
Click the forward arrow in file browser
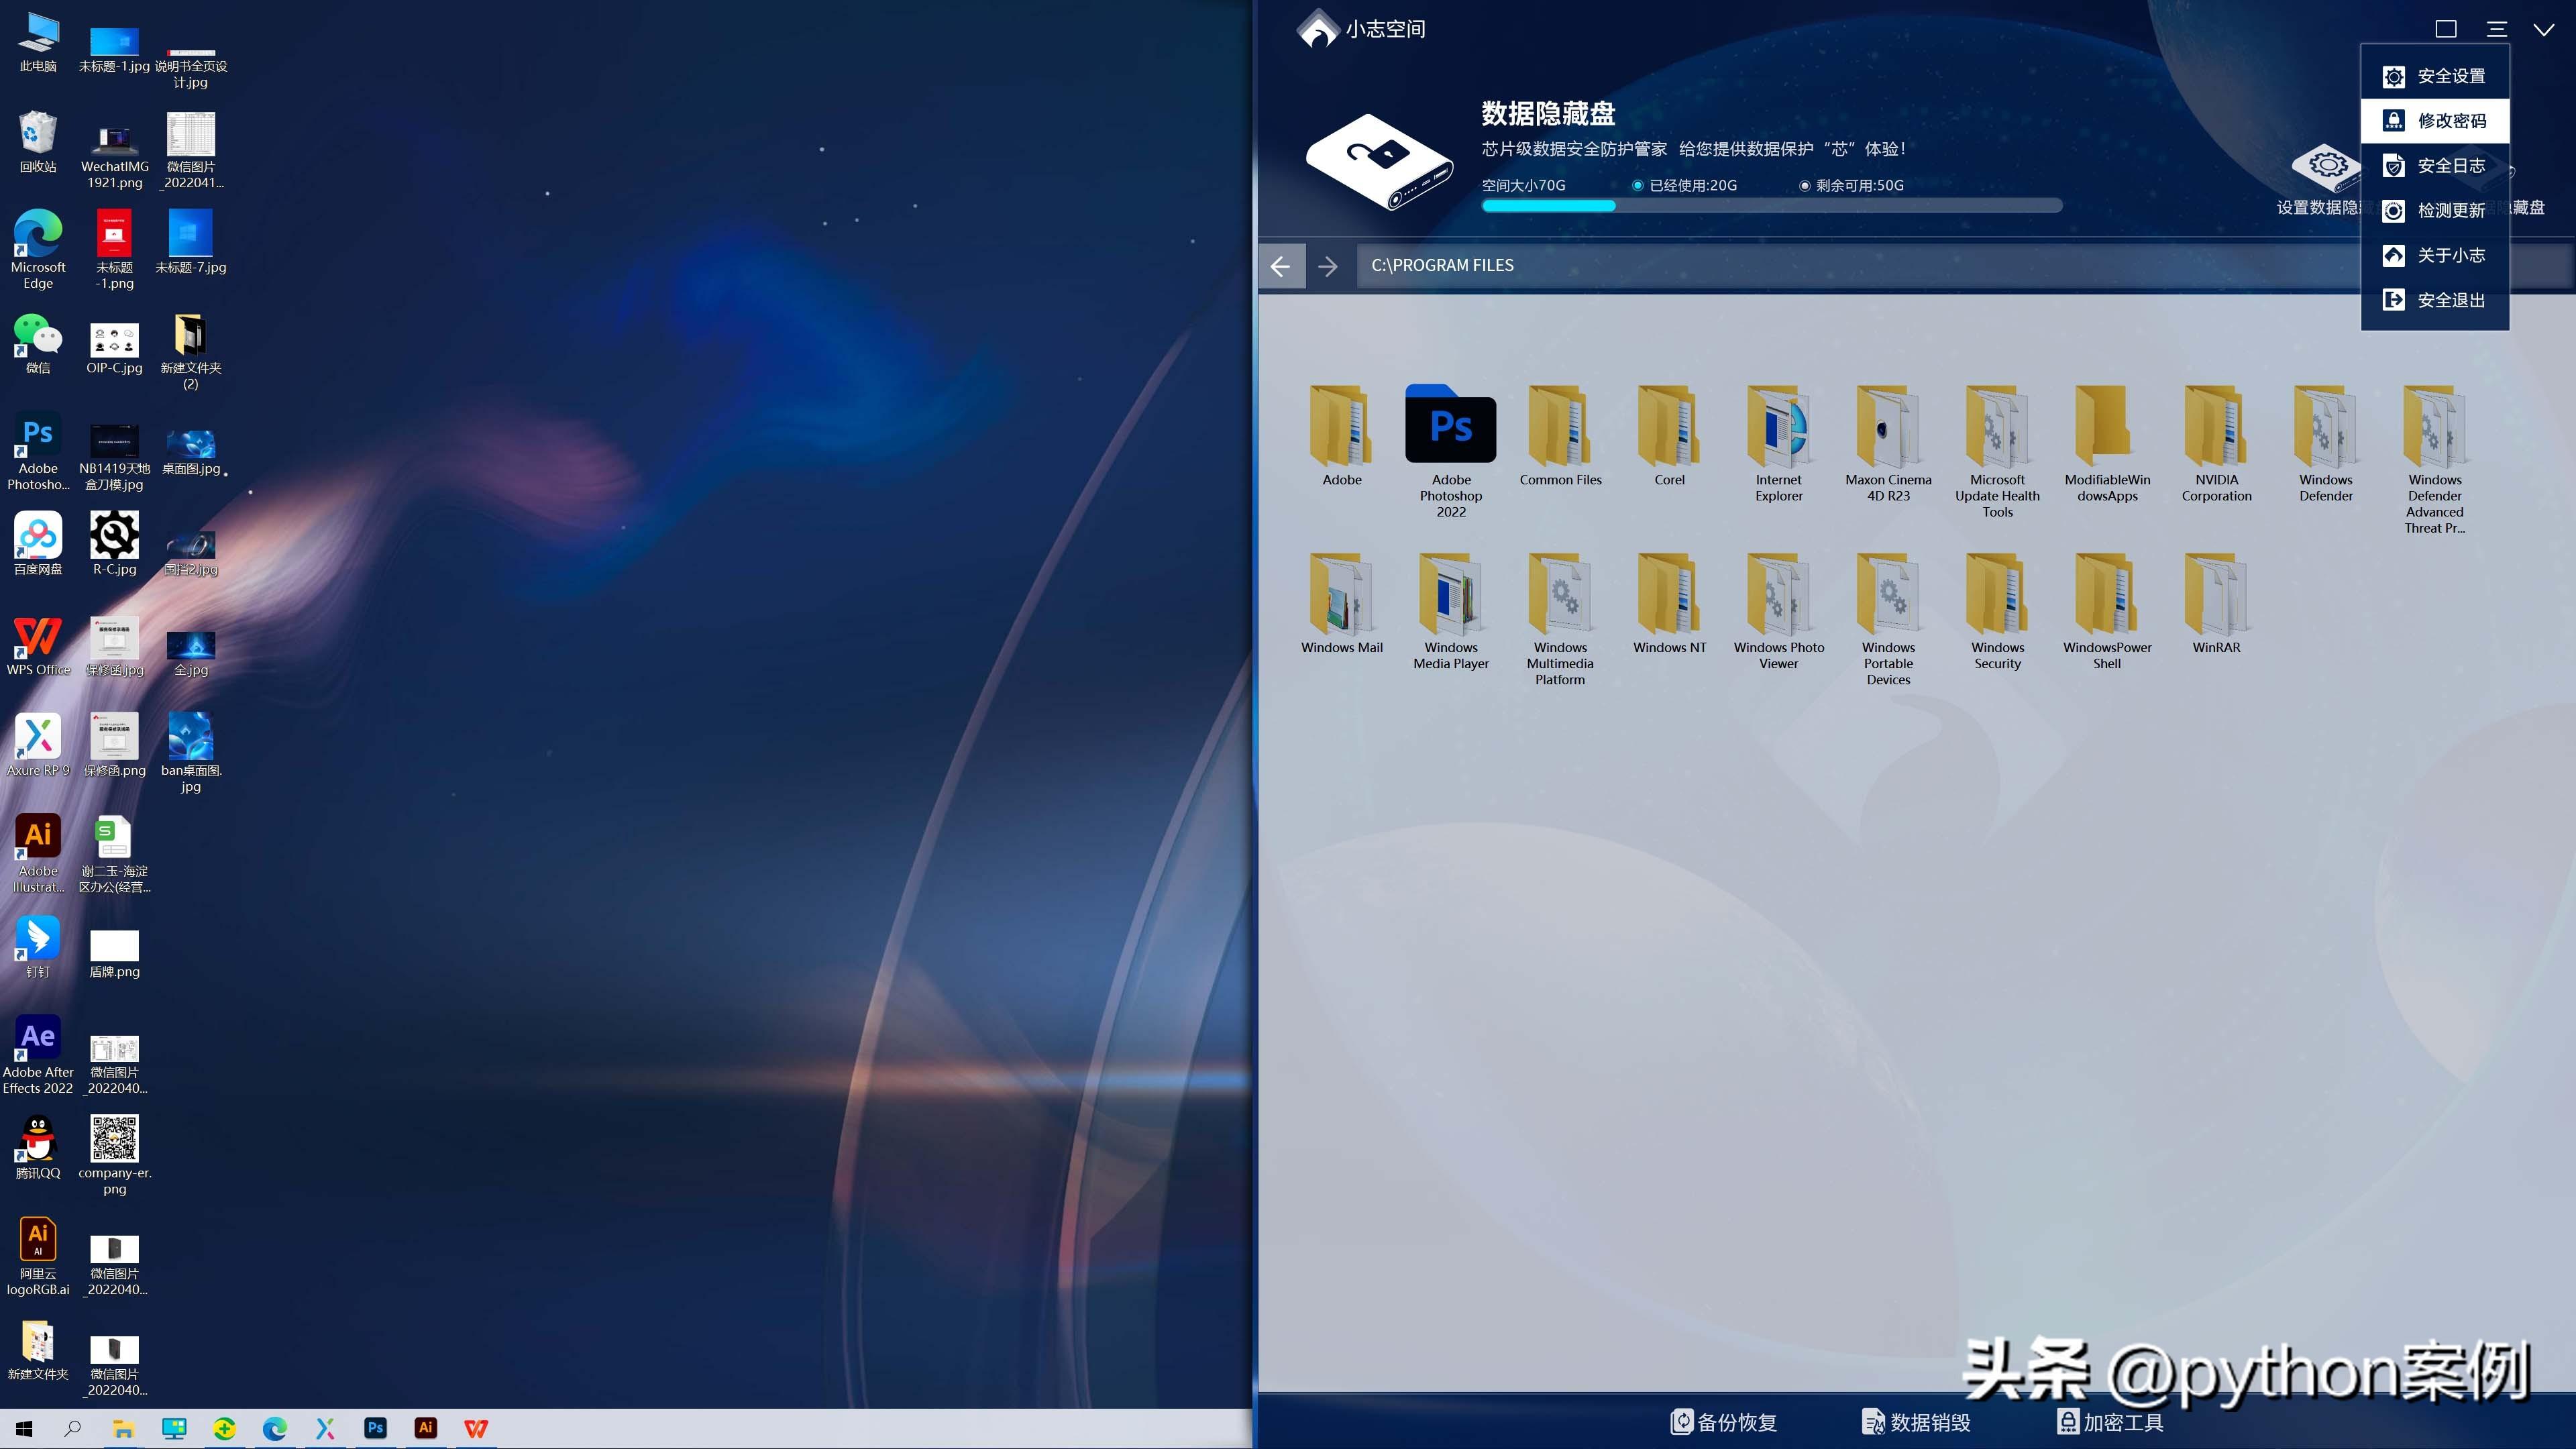1328,266
